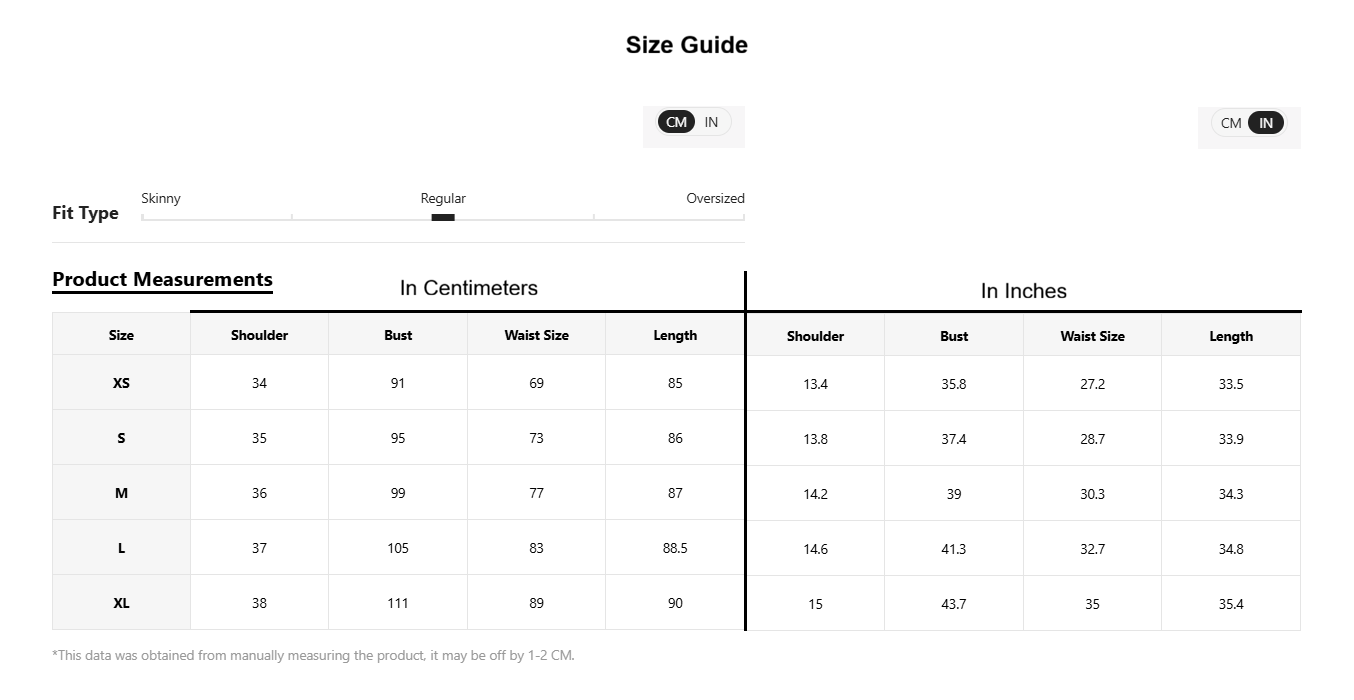The height and width of the screenshot is (700, 1354).
Task: Select CM on the right unit toggle
Action: [x=1231, y=123]
